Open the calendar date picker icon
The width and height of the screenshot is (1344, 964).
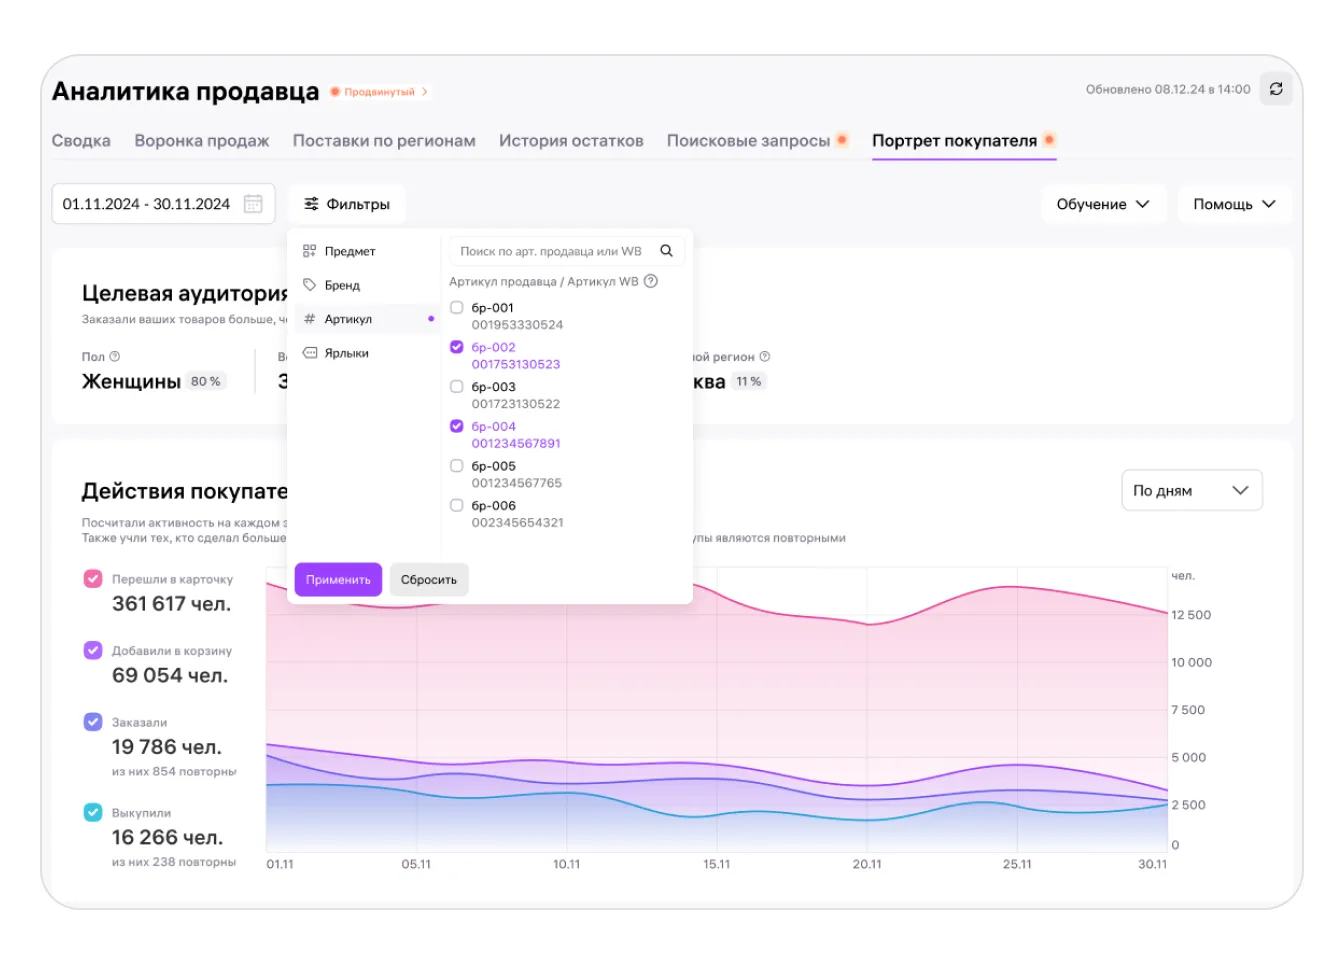point(253,204)
